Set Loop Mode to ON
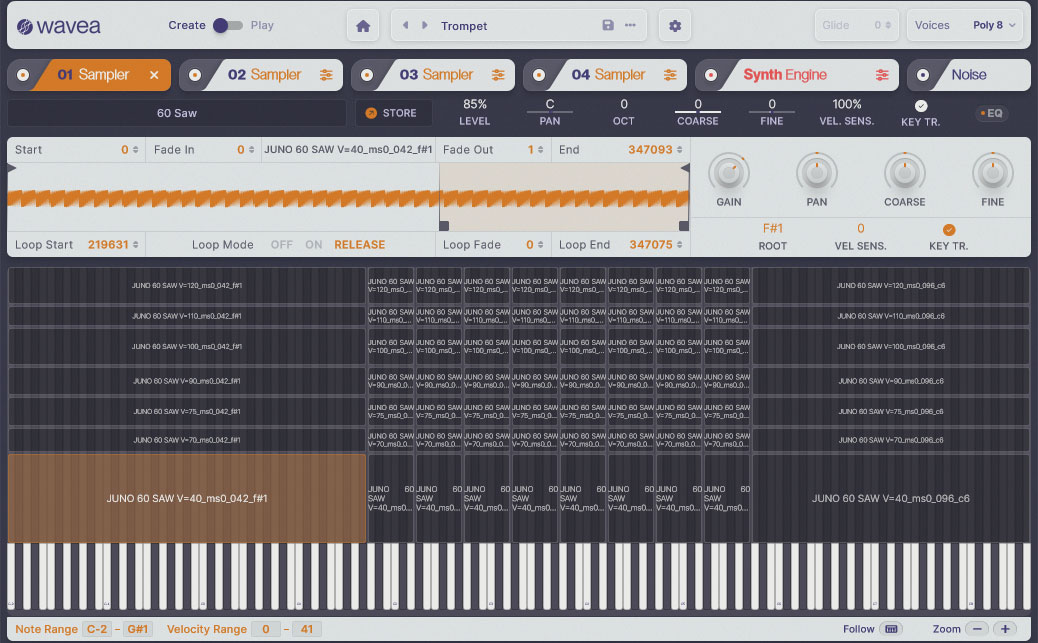The image size is (1038, 643). tap(314, 244)
